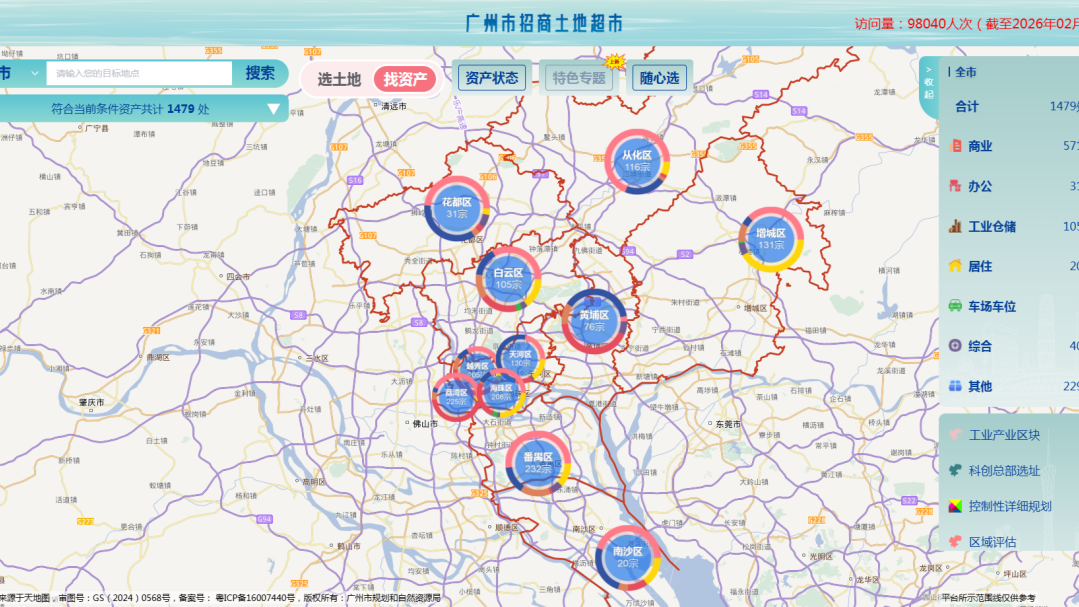Click the 车场车位 parking car icon
Image resolution: width=1079 pixels, height=607 pixels.
click(955, 306)
